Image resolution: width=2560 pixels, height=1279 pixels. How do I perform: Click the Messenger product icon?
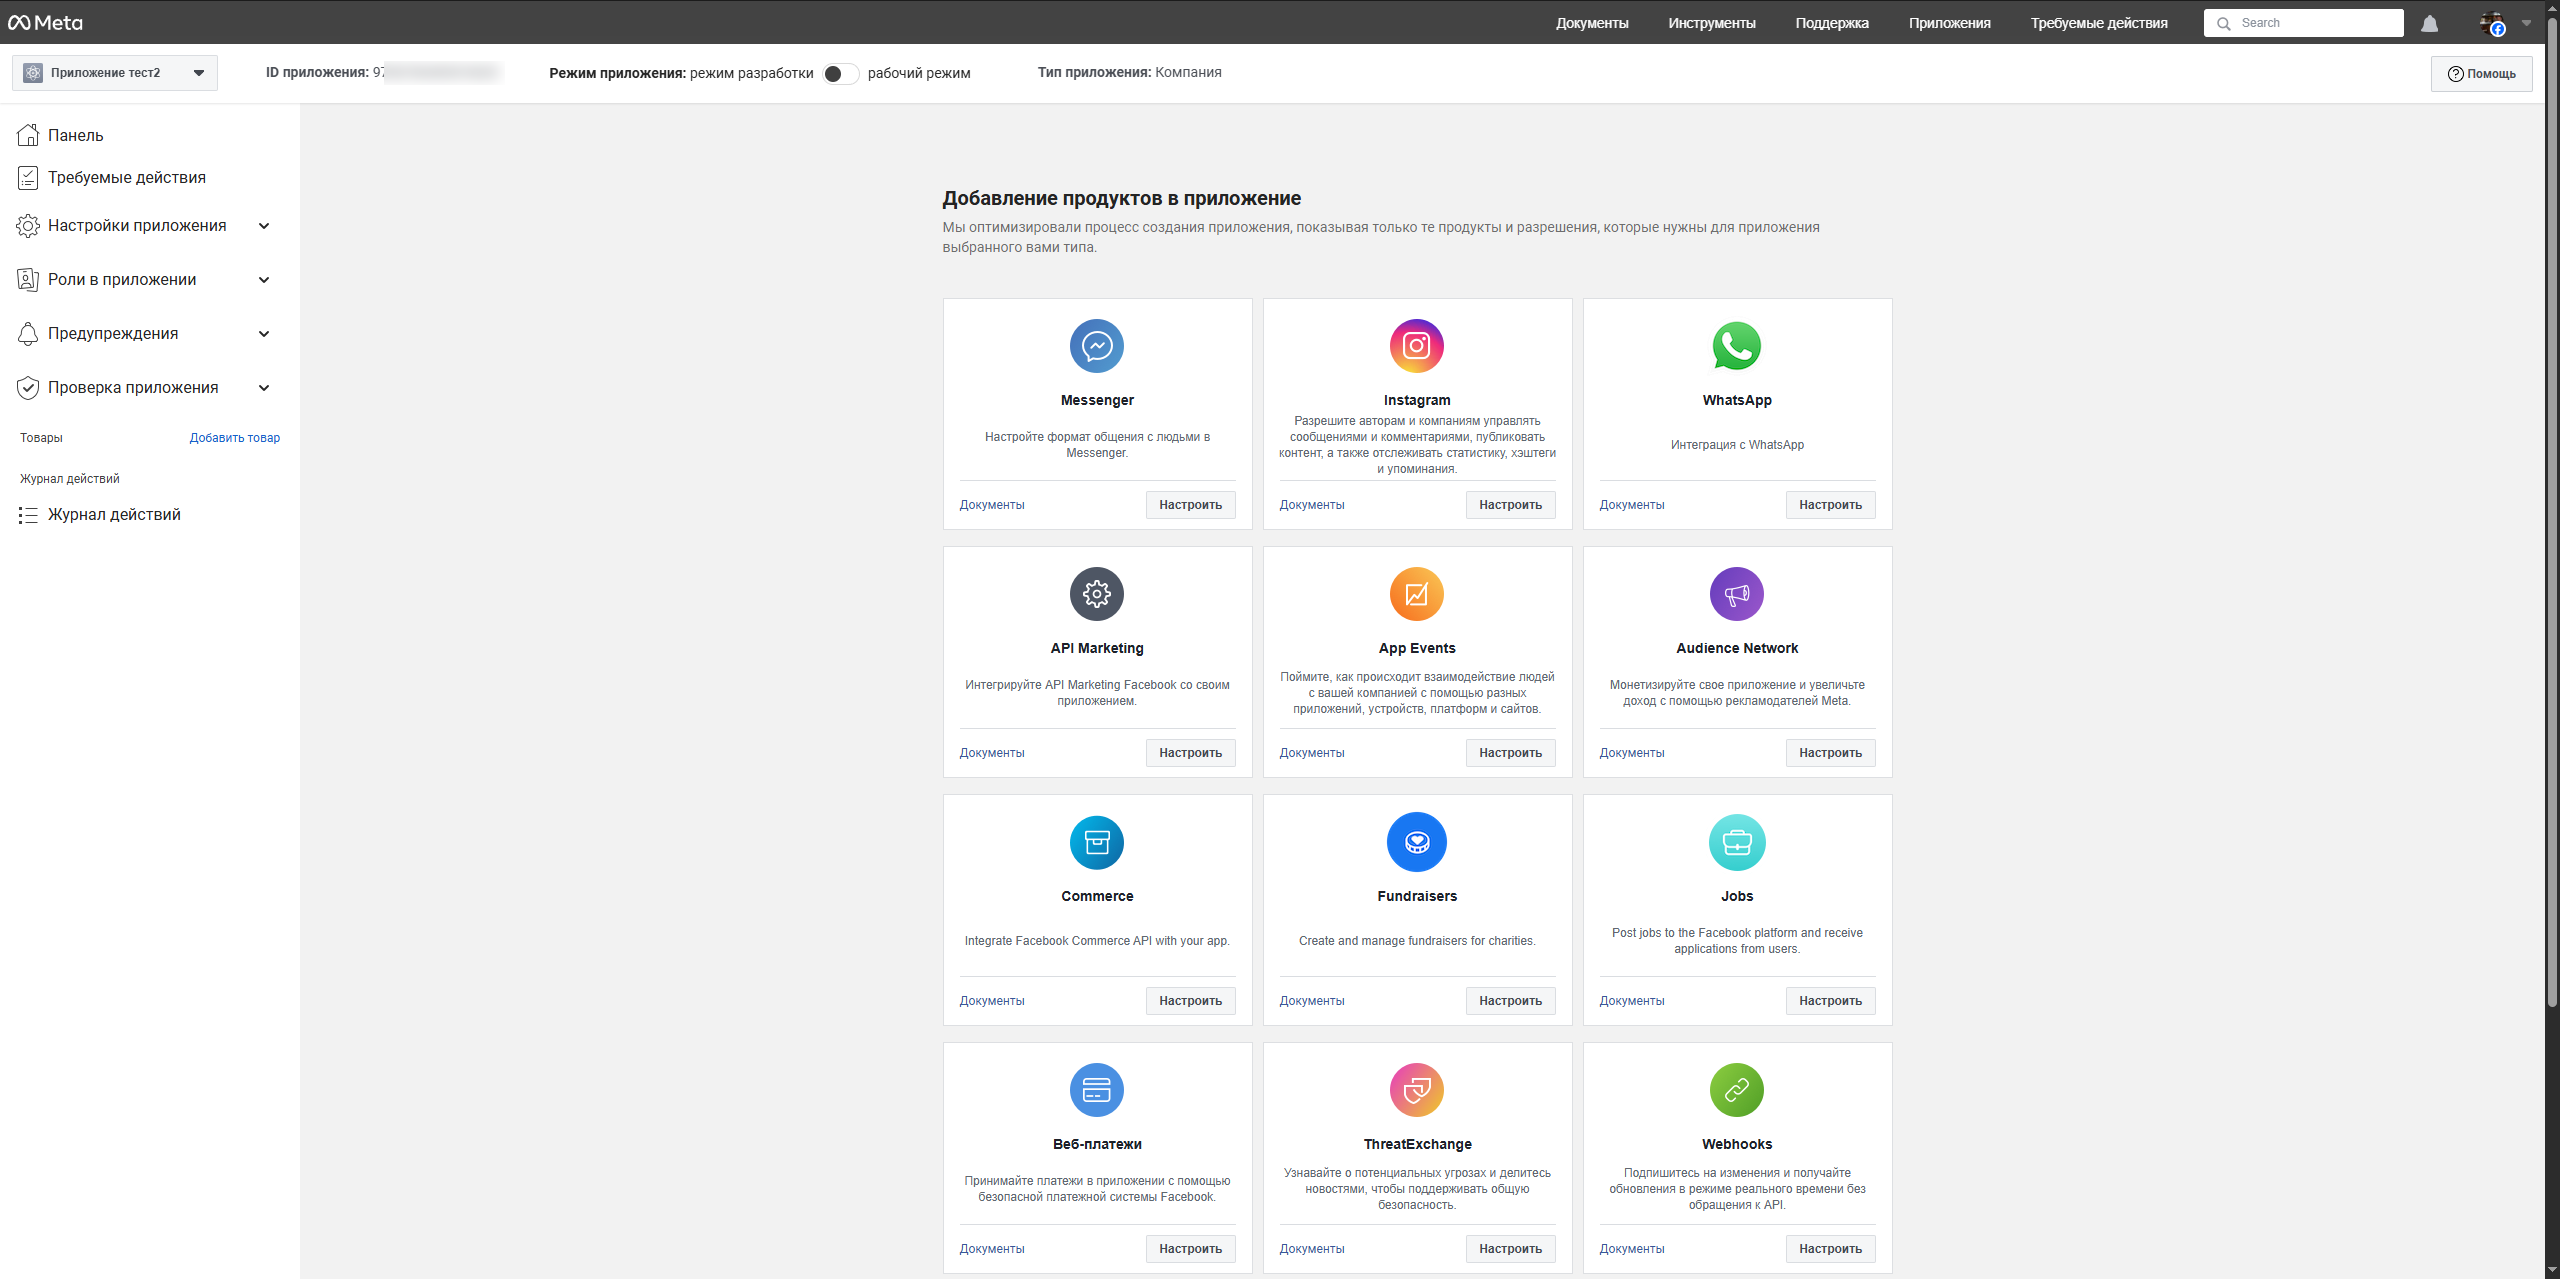(x=1097, y=346)
